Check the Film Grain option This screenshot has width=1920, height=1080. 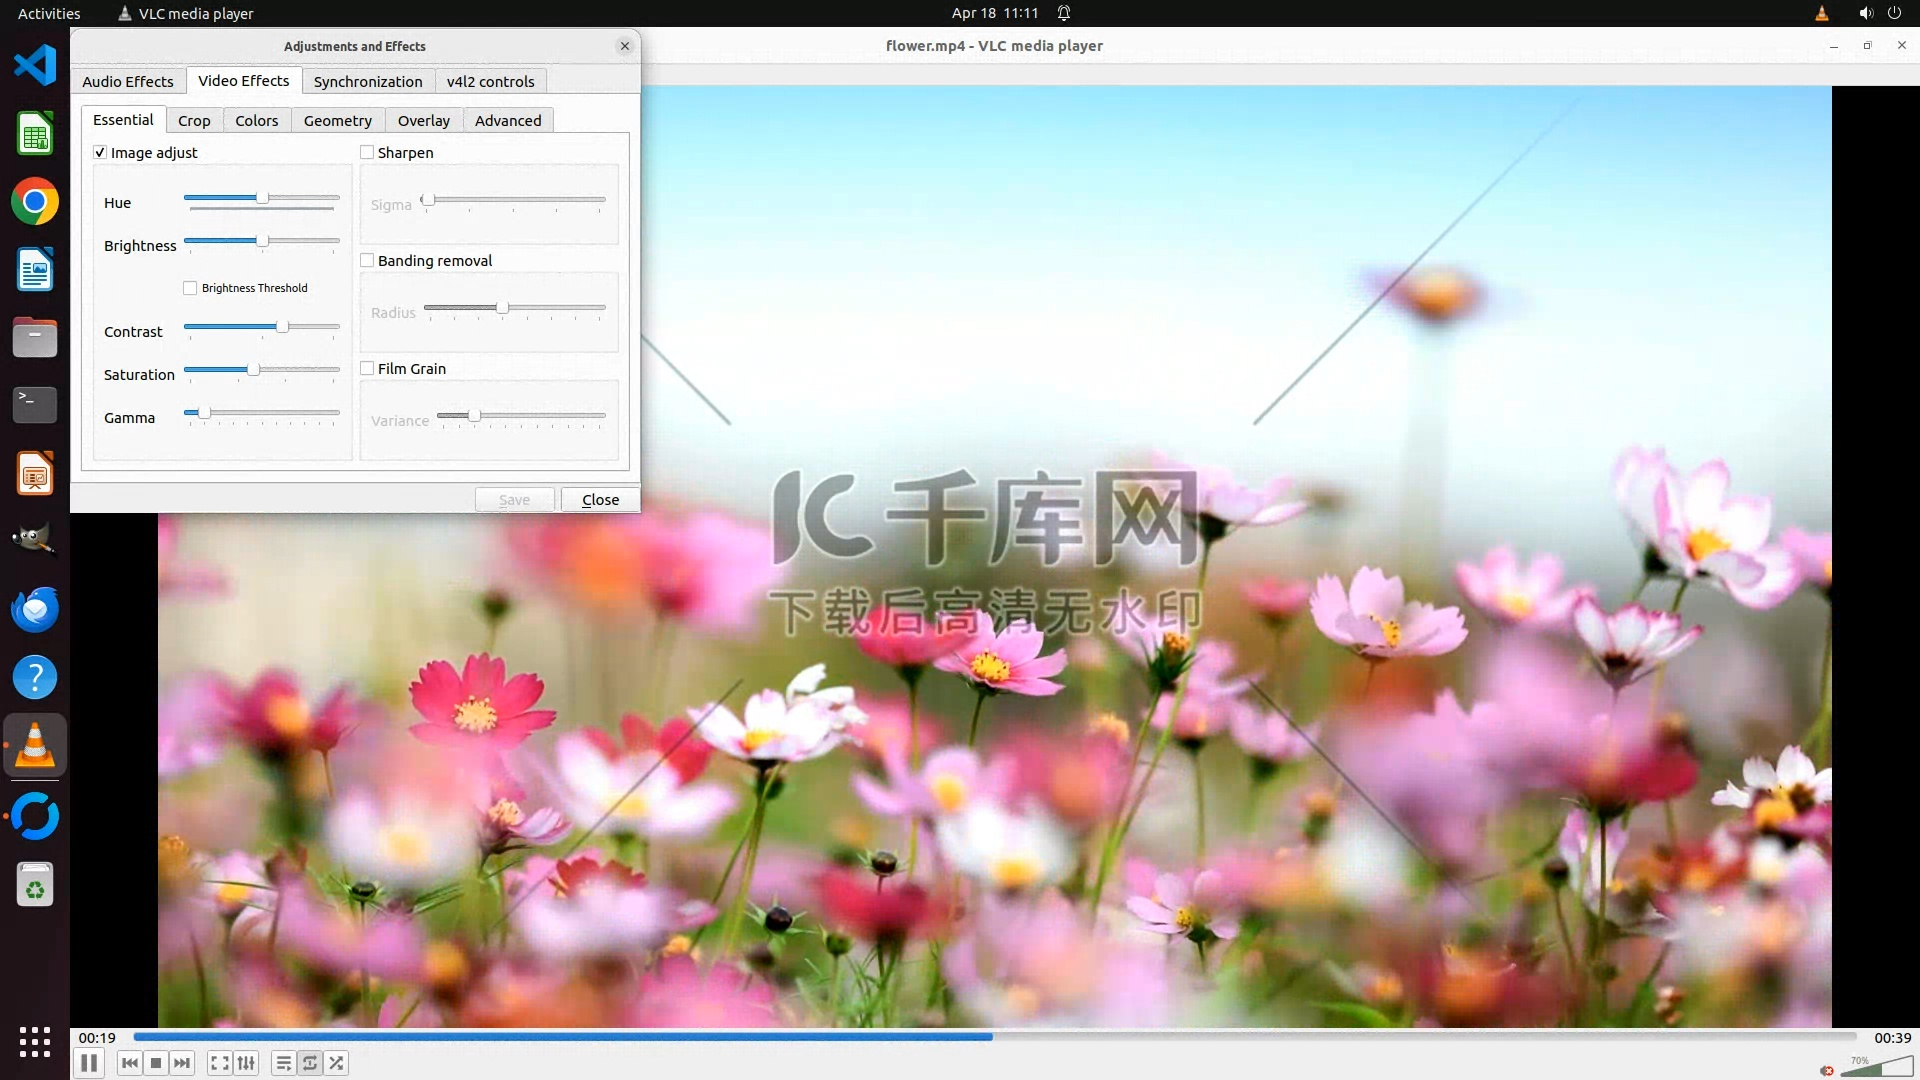367,368
